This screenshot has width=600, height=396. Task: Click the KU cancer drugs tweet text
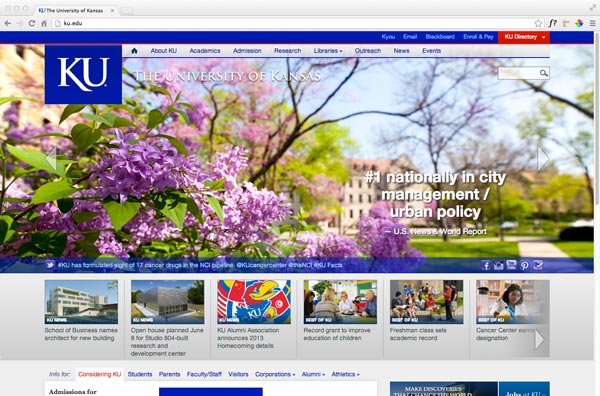pyautogui.click(x=200, y=265)
